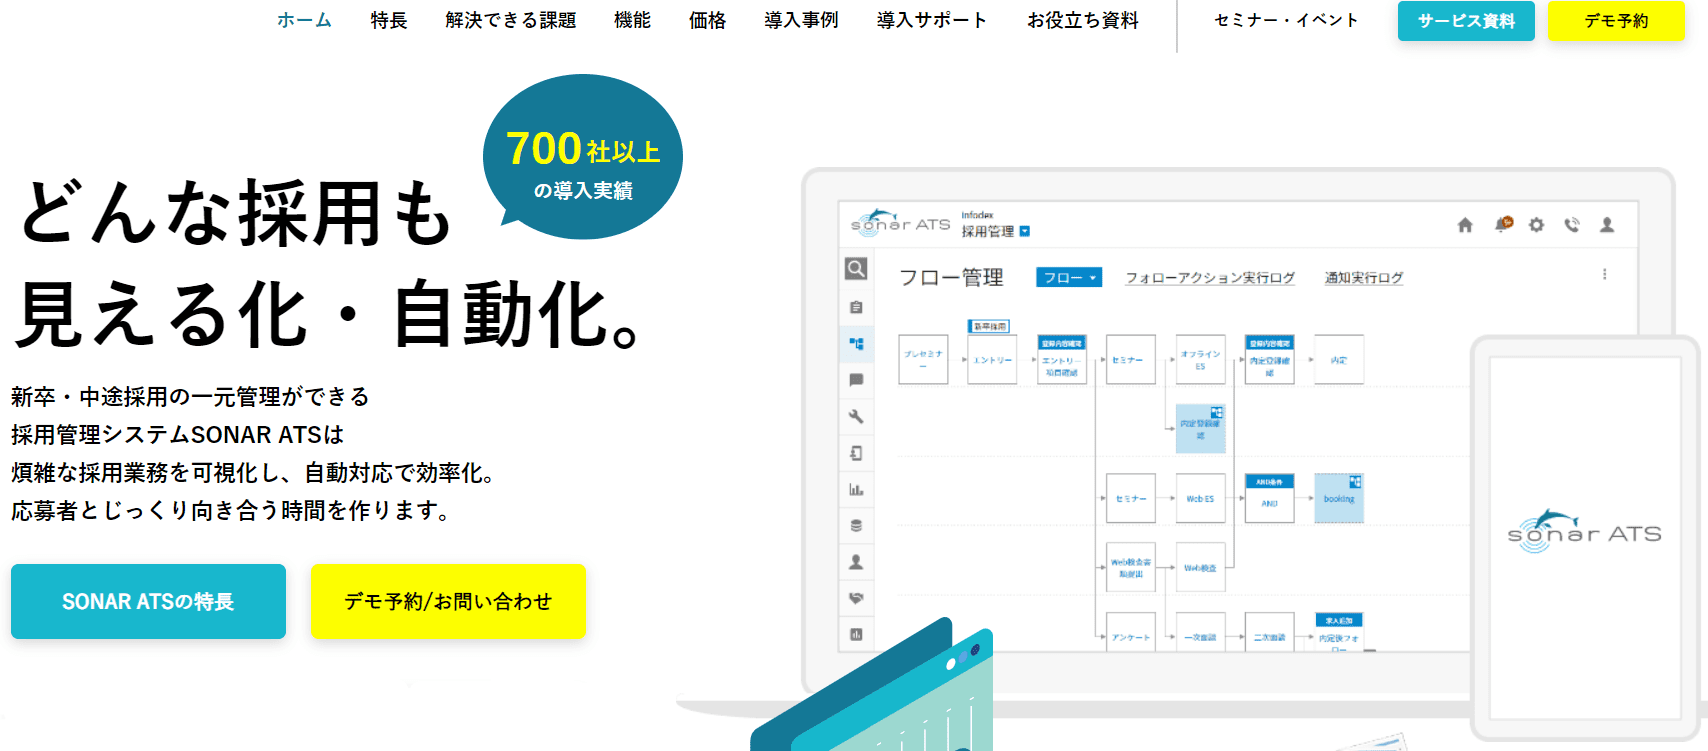Open the 機能 menu item
The image size is (1708, 751).
[x=632, y=20]
